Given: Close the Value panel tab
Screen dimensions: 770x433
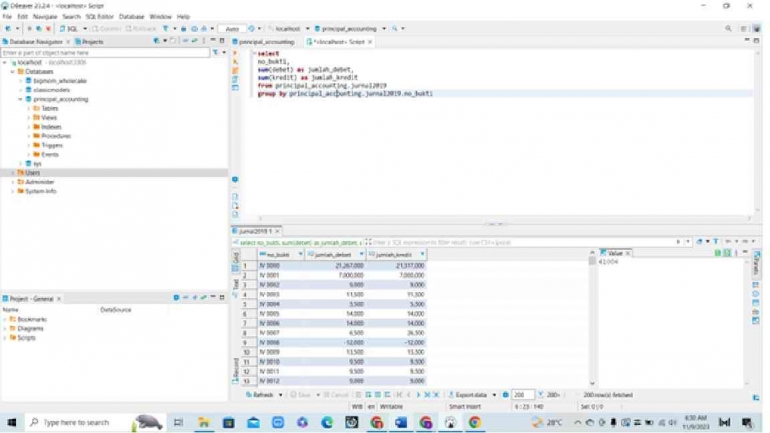Looking at the screenshot, I should click(x=628, y=253).
